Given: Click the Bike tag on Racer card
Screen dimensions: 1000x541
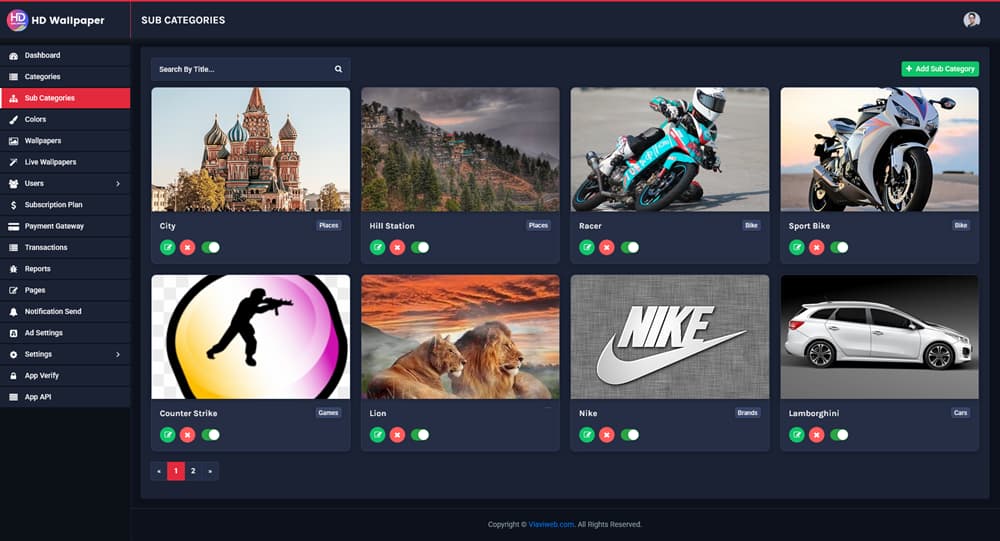Looking at the screenshot, I should click(751, 225).
